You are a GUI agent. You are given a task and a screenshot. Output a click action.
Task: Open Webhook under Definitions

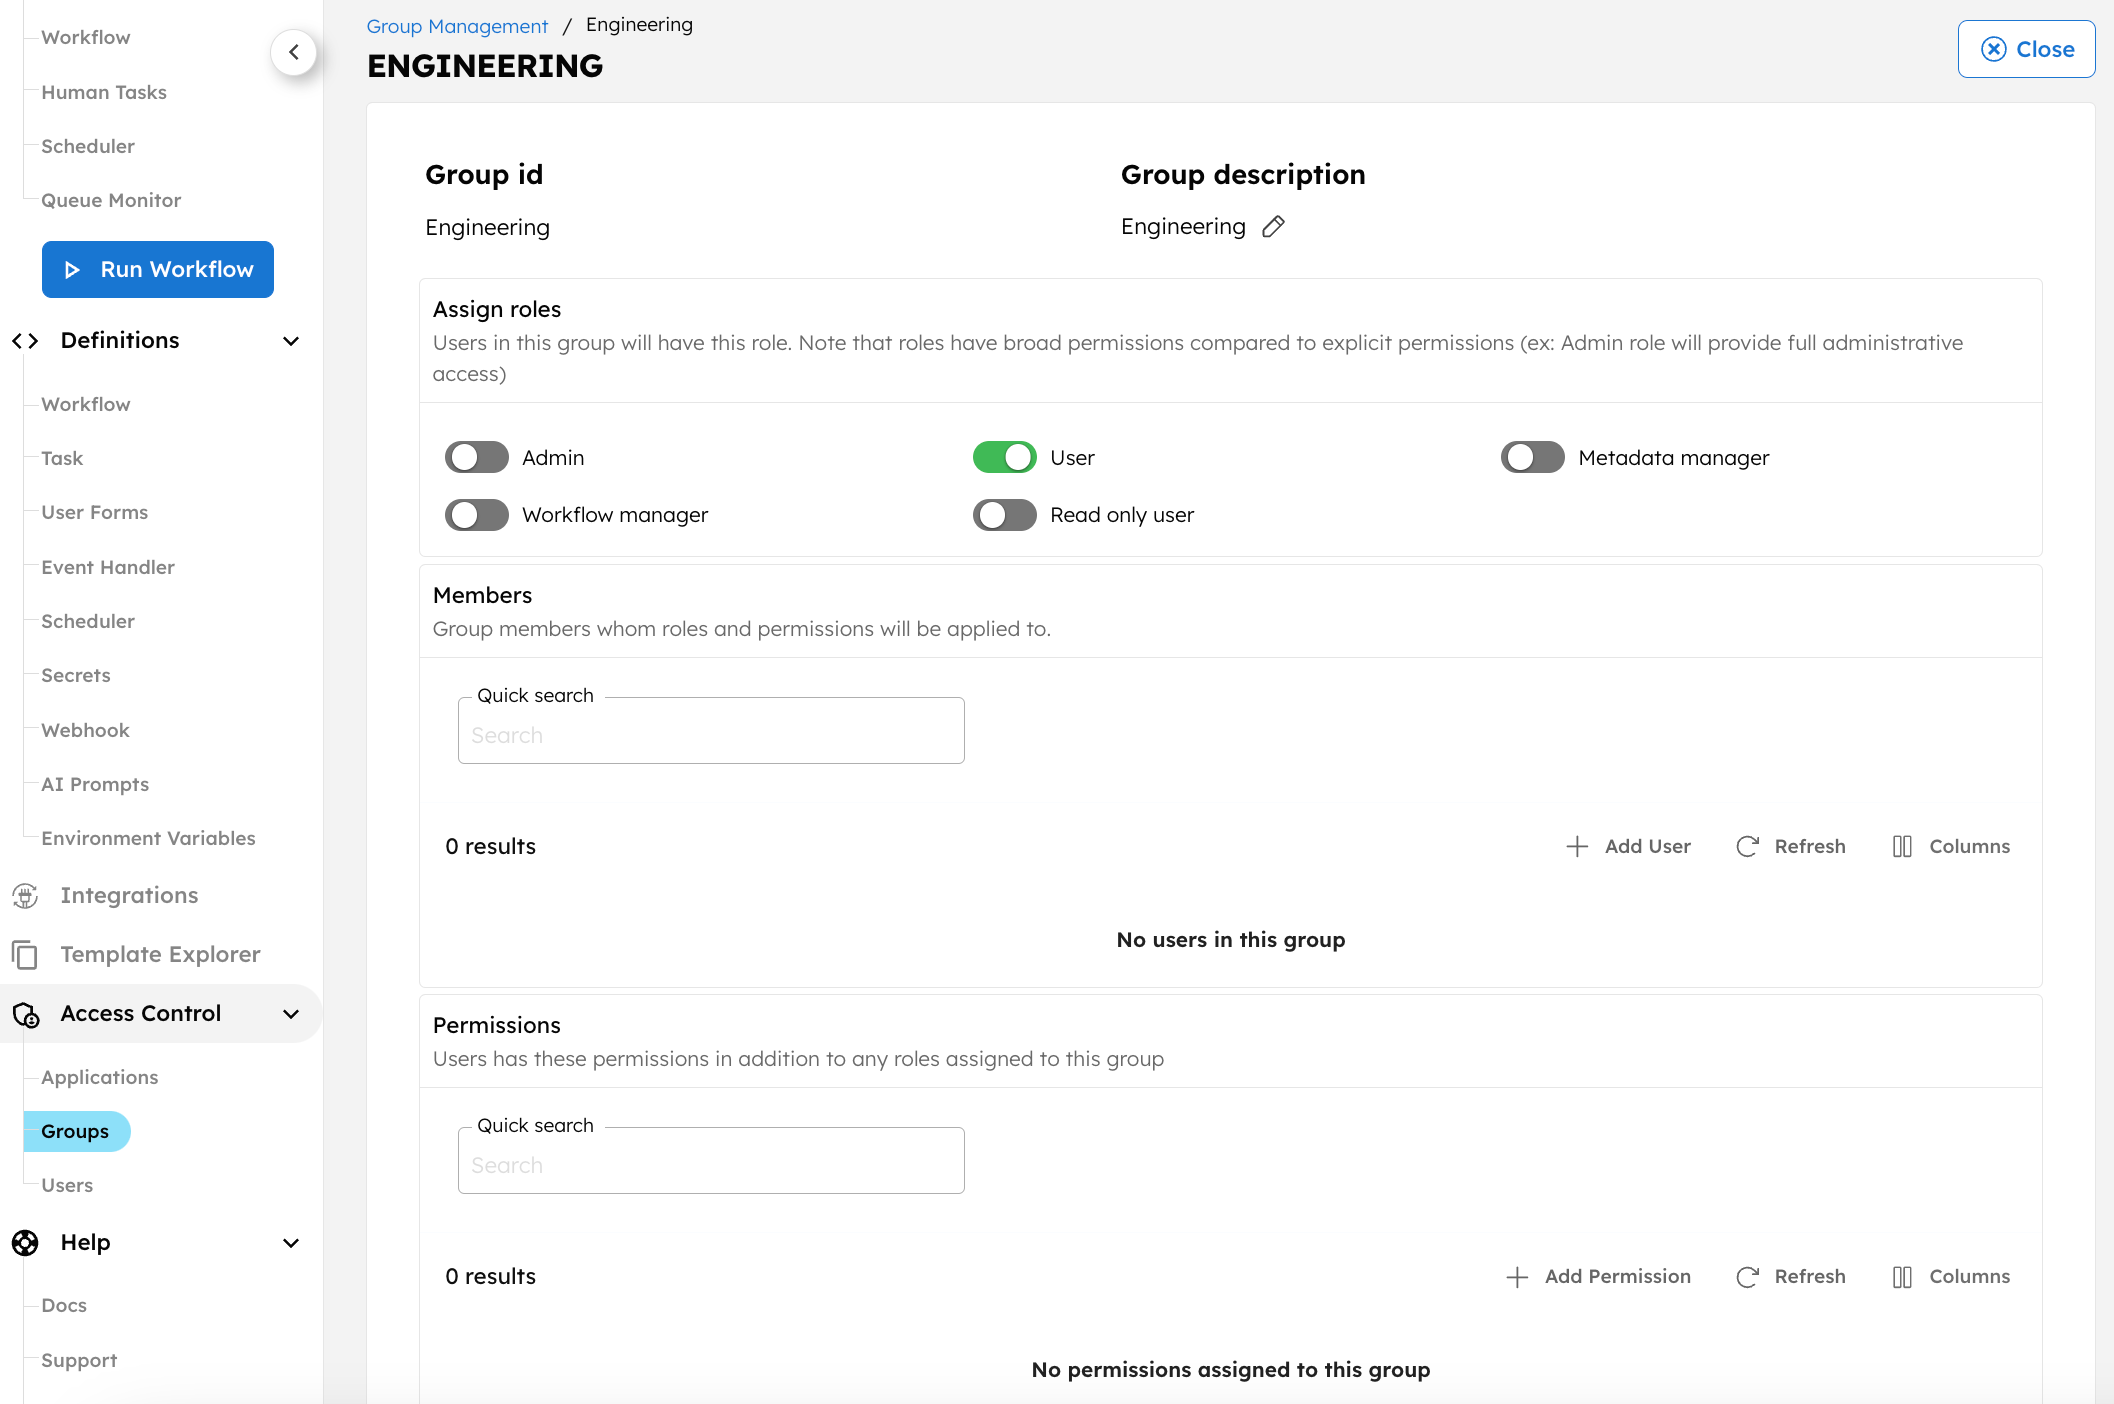pyautogui.click(x=86, y=730)
